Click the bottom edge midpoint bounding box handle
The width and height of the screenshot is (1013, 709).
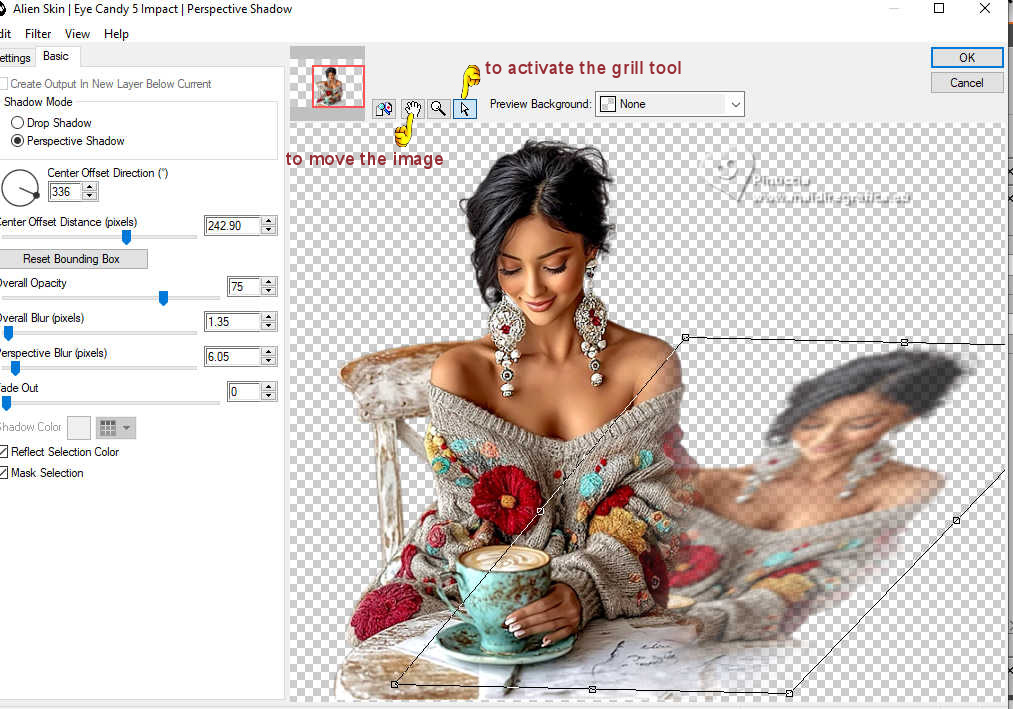(x=592, y=690)
